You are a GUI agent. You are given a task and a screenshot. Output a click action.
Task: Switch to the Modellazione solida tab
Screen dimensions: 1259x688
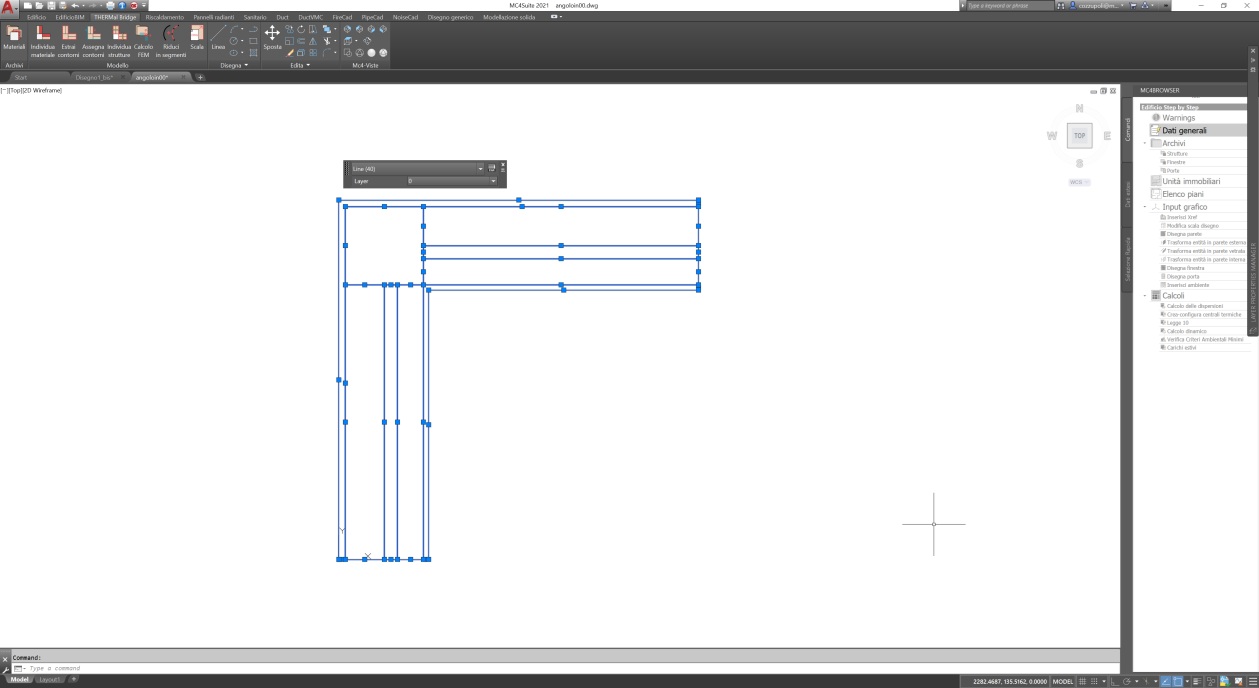tap(509, 17)
